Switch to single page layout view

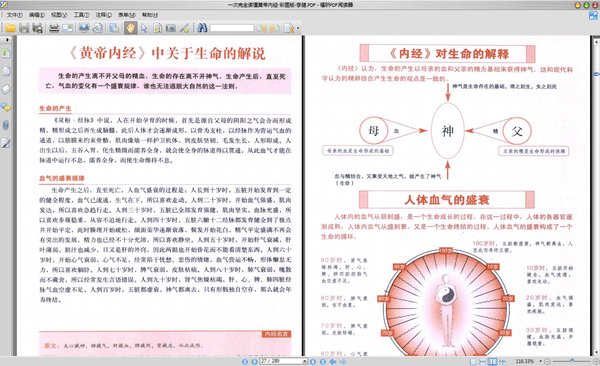(473, 361)
